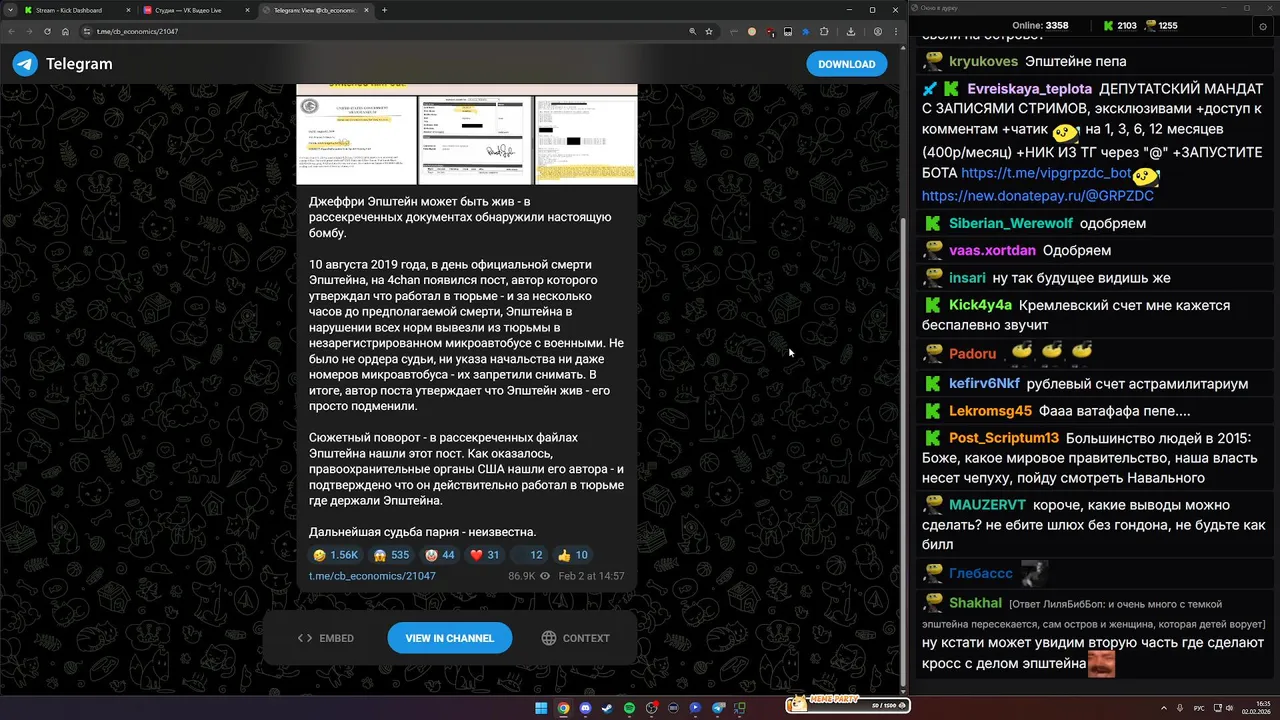Image resolution: width=1280 pixels, height=720 pixels.
Task: Click username Shakhal in chat
Action: [975, 603]
